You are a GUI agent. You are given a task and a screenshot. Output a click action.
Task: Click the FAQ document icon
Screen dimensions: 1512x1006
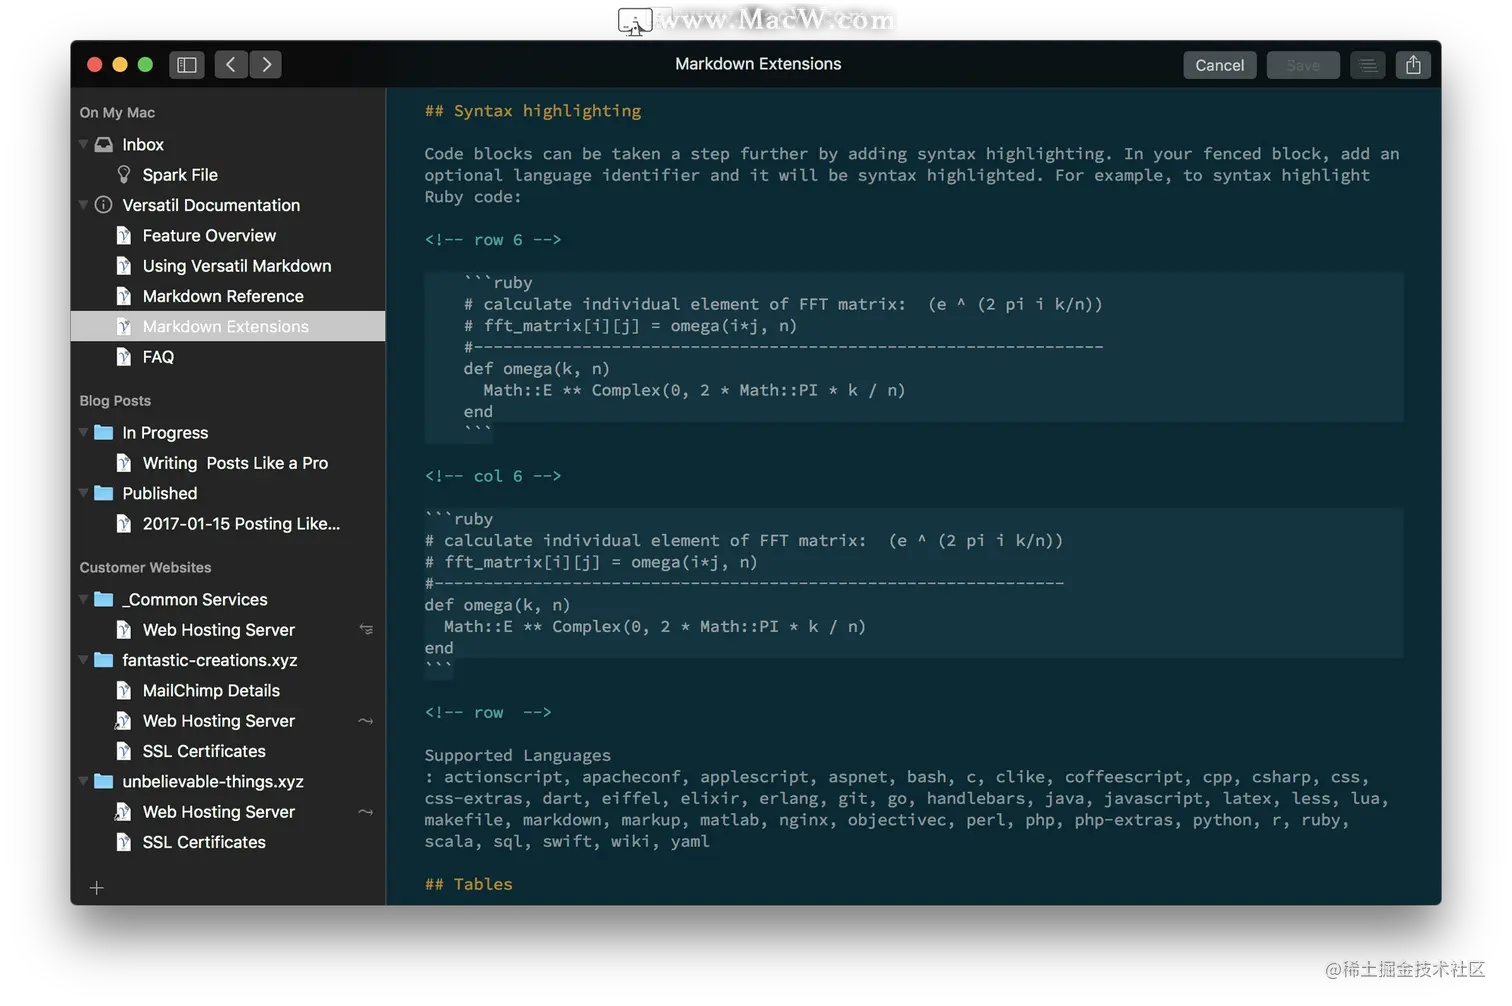[x=124, y=357]
